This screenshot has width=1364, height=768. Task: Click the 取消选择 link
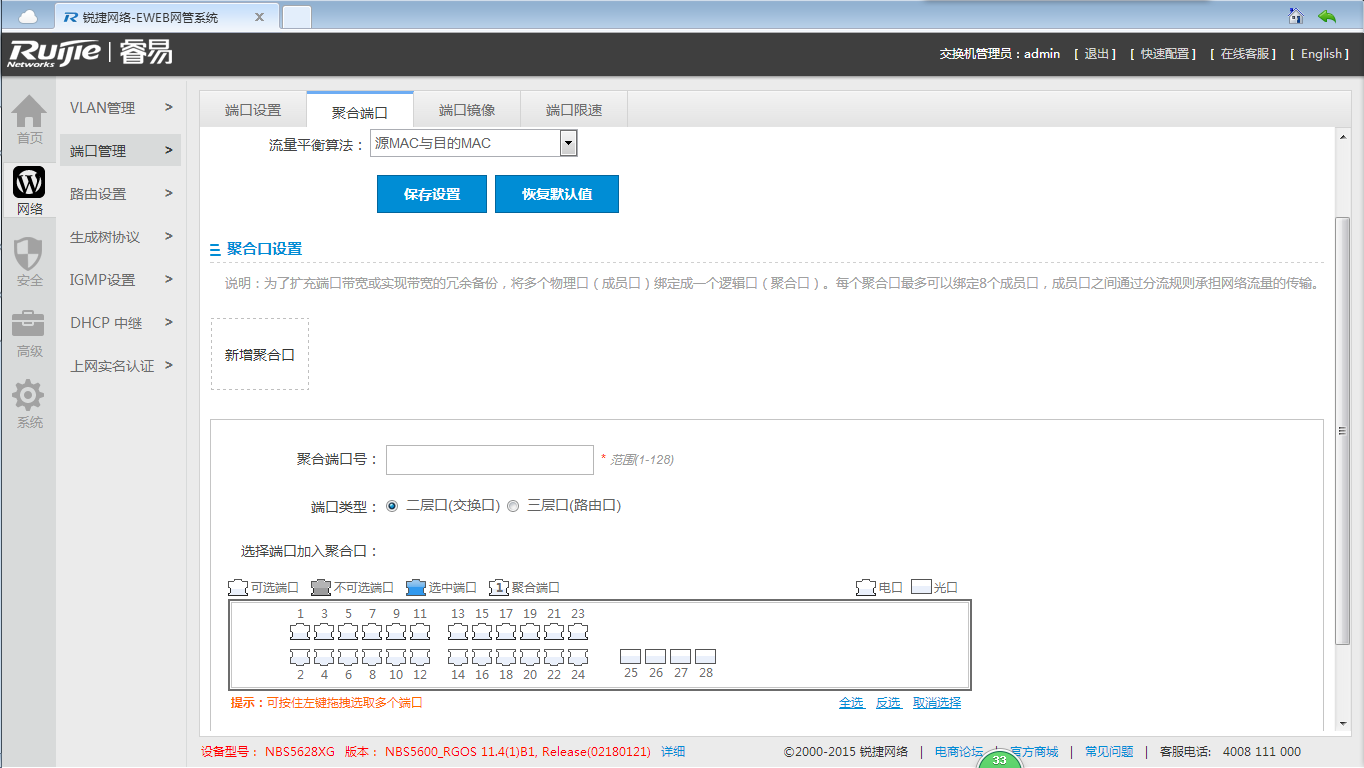937,703
